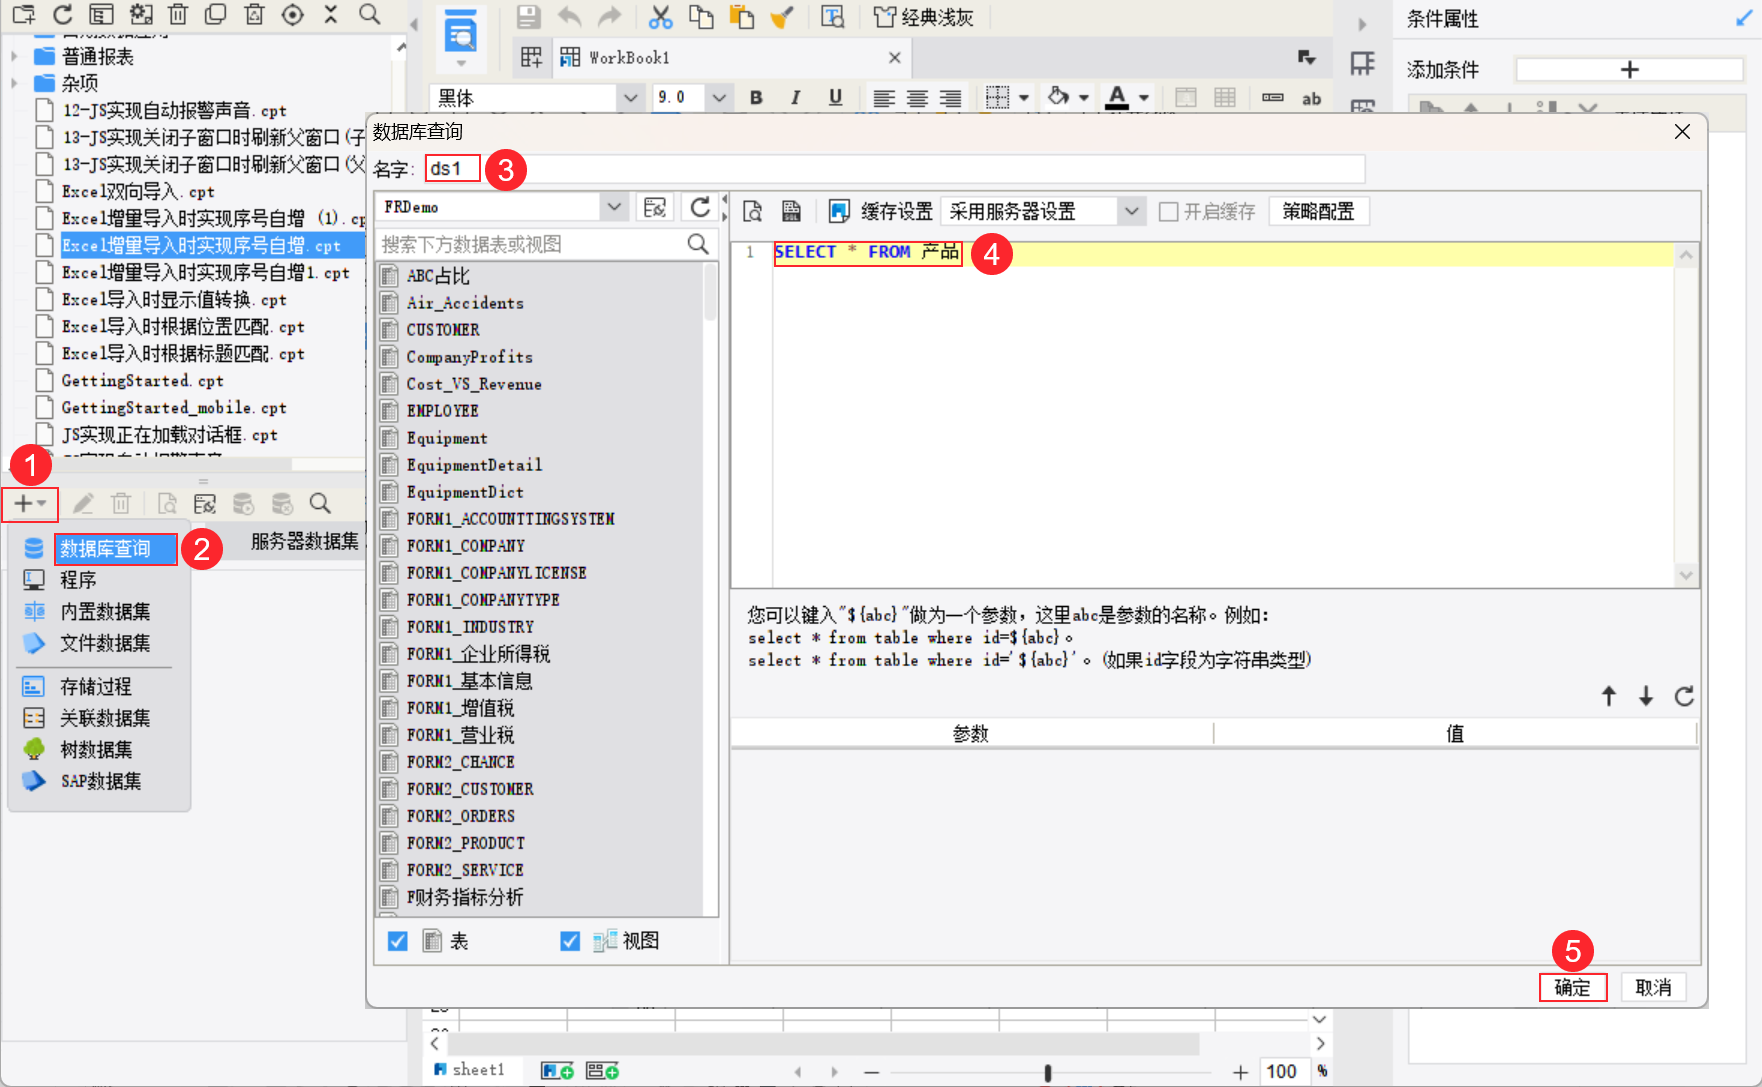Screen dimensions: 1762x1087
Task: Select 程序 menu item
Action: tap(78, 580)
